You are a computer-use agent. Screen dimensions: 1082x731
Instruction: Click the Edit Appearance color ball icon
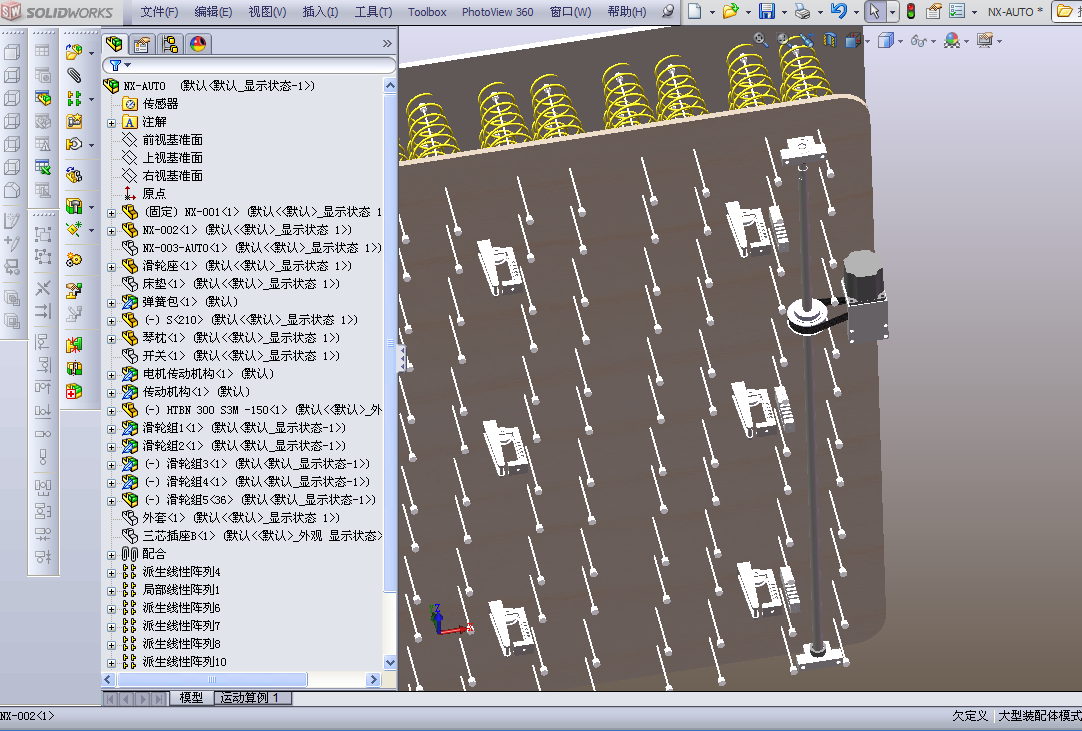pos(952,41)
